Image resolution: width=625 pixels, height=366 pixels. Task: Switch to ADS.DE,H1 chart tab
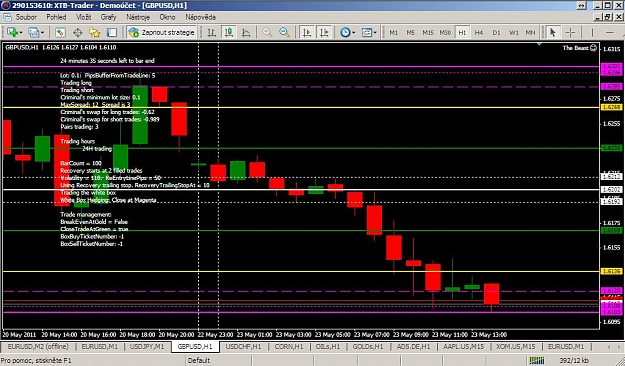[413, 346]
